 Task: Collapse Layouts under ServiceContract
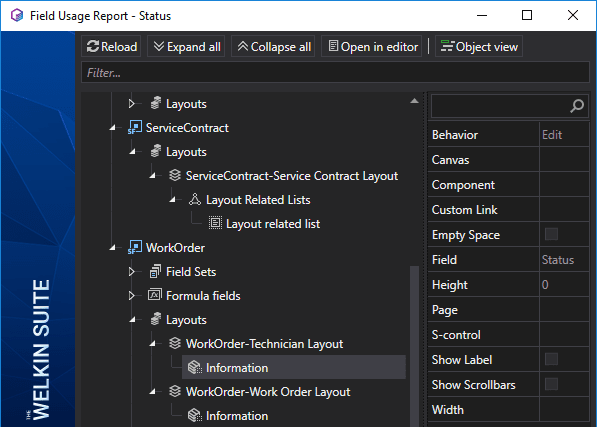click(x=132, y=152)
